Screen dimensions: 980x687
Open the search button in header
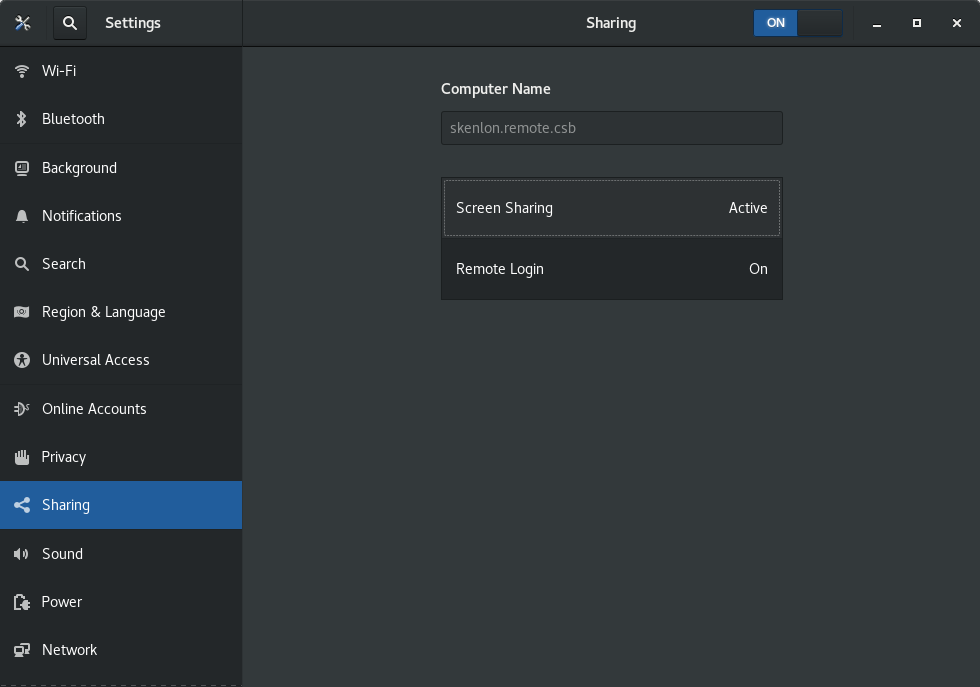pyautogui.click(x=69, y=23)
